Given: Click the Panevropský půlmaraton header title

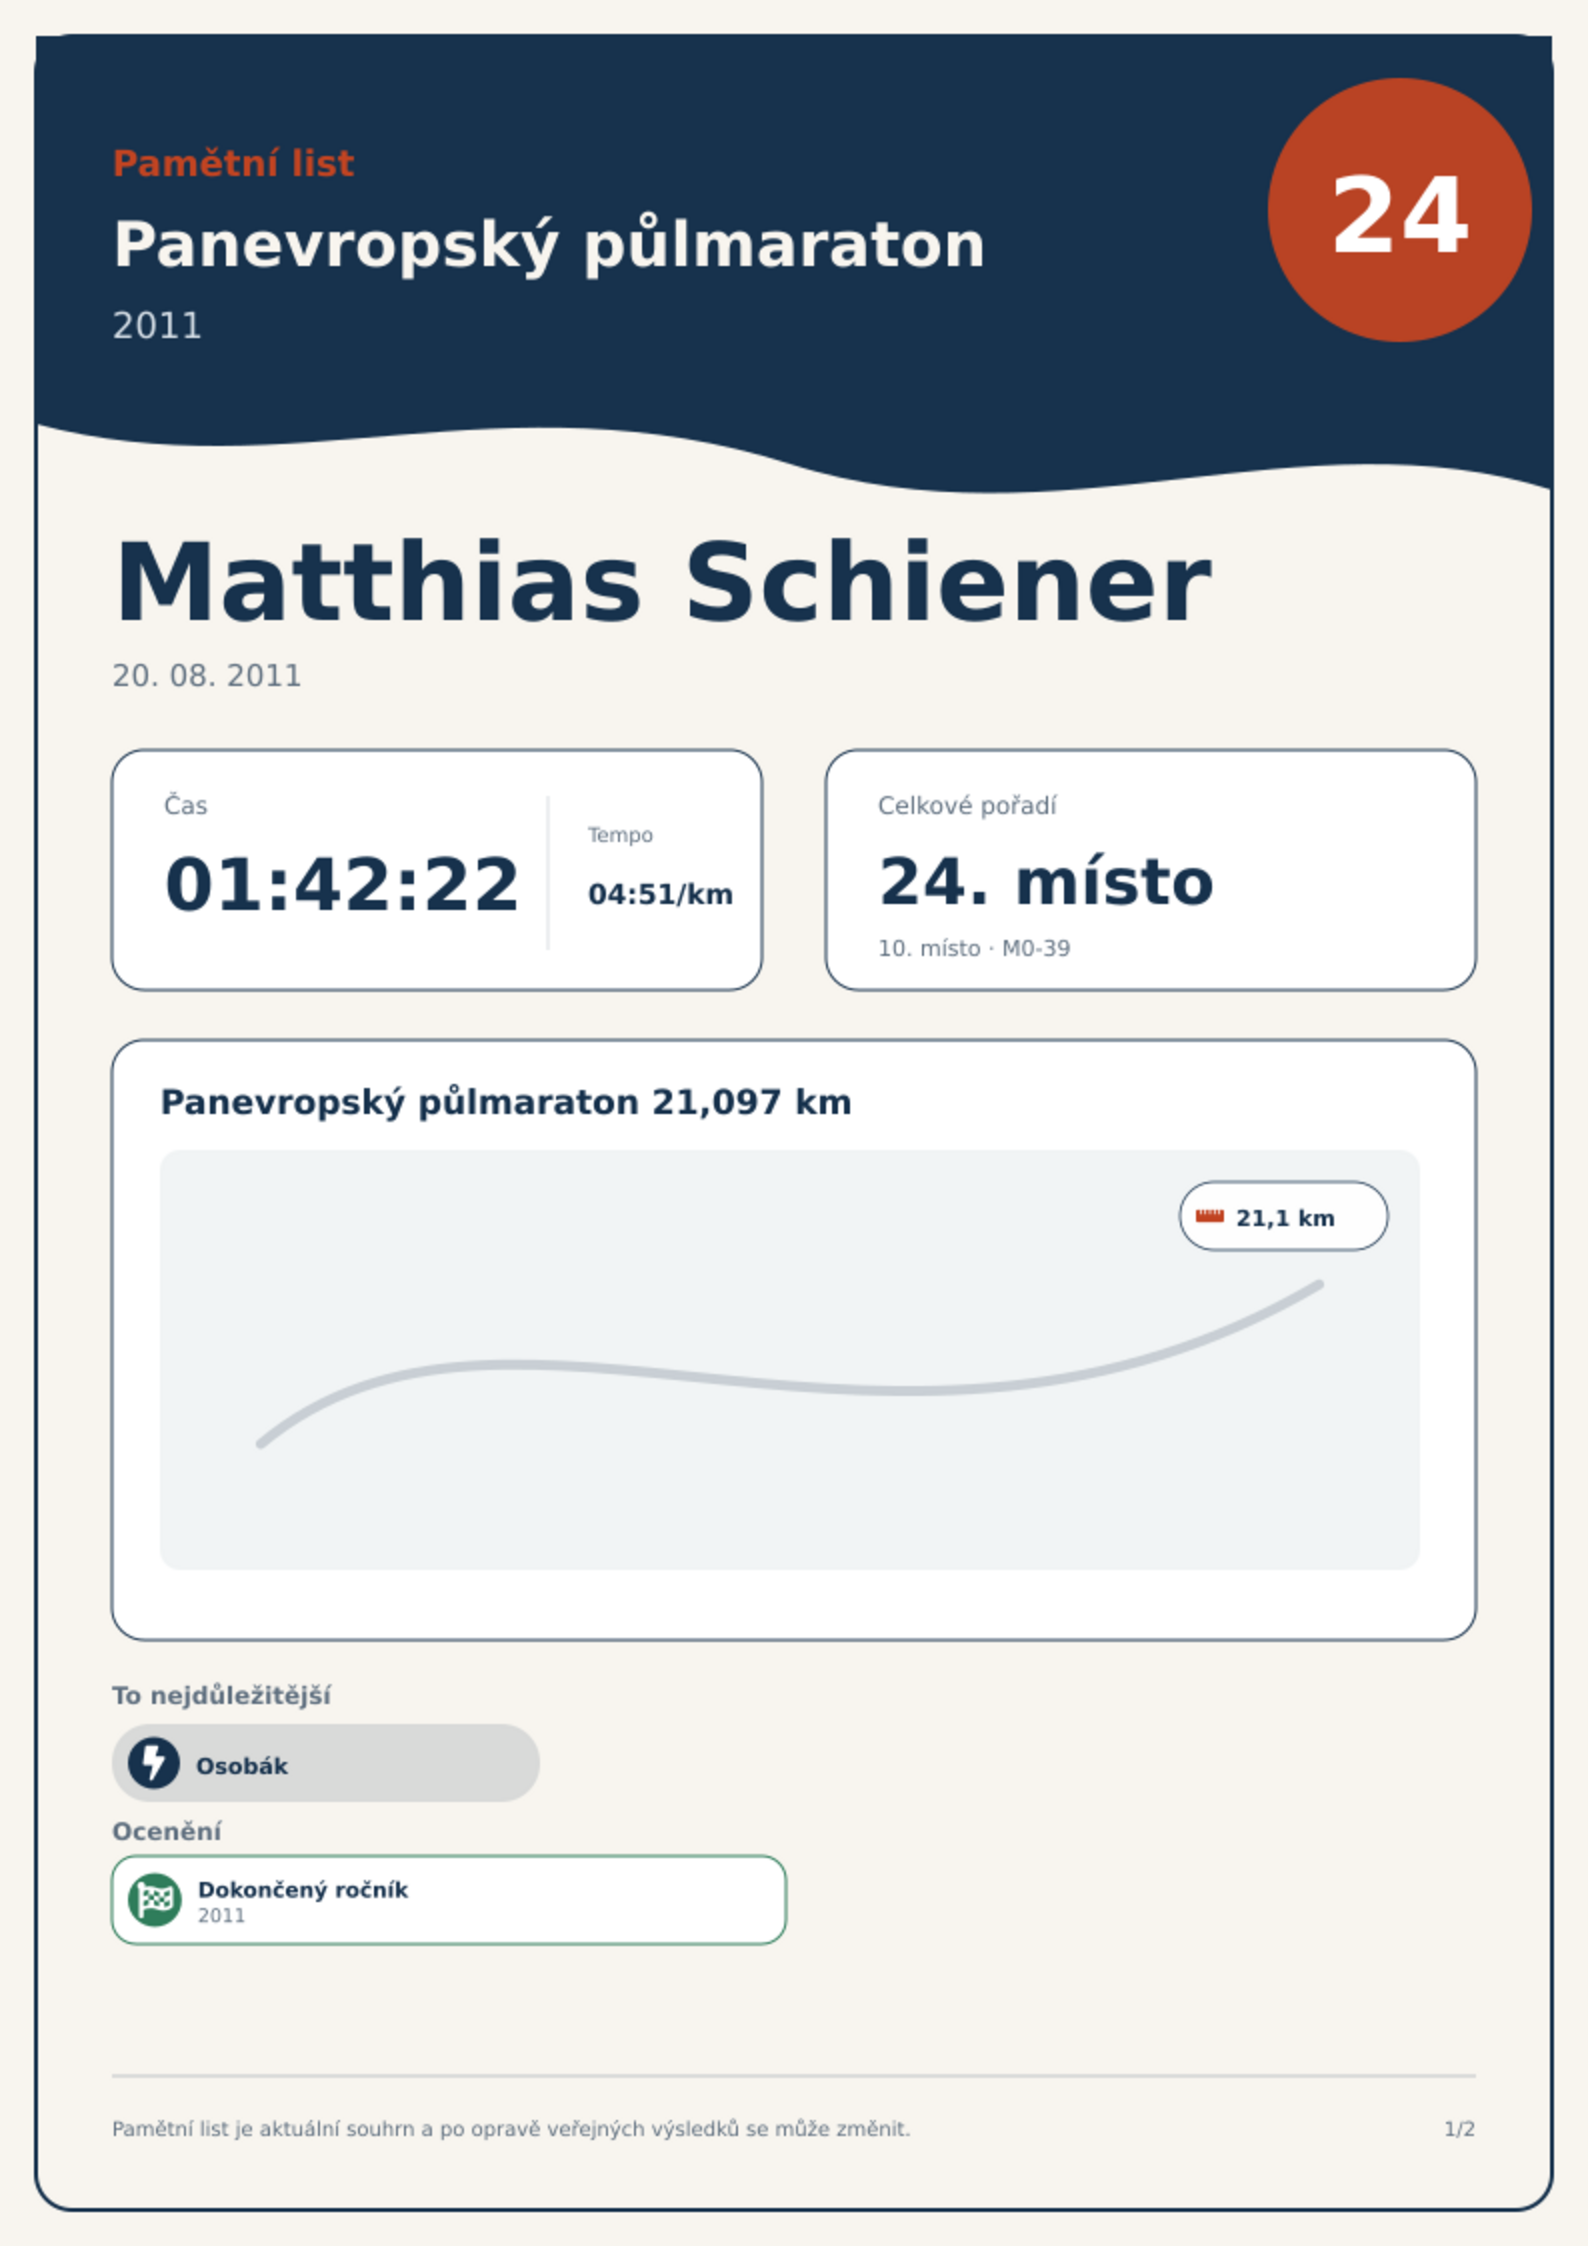Looking at the screenshot, I should click(549, 245).
